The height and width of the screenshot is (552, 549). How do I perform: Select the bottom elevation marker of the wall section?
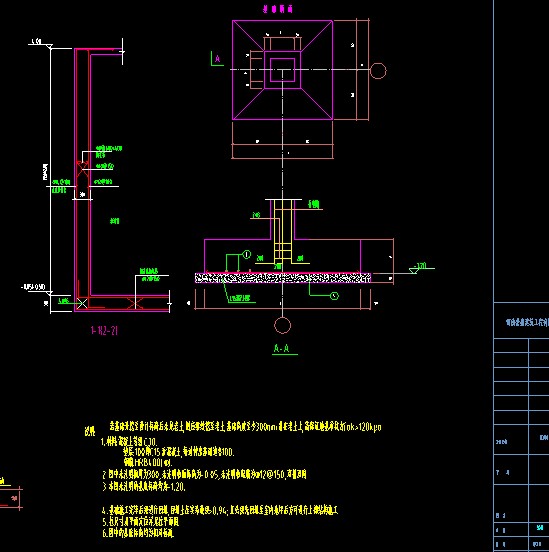click(37, 289)
